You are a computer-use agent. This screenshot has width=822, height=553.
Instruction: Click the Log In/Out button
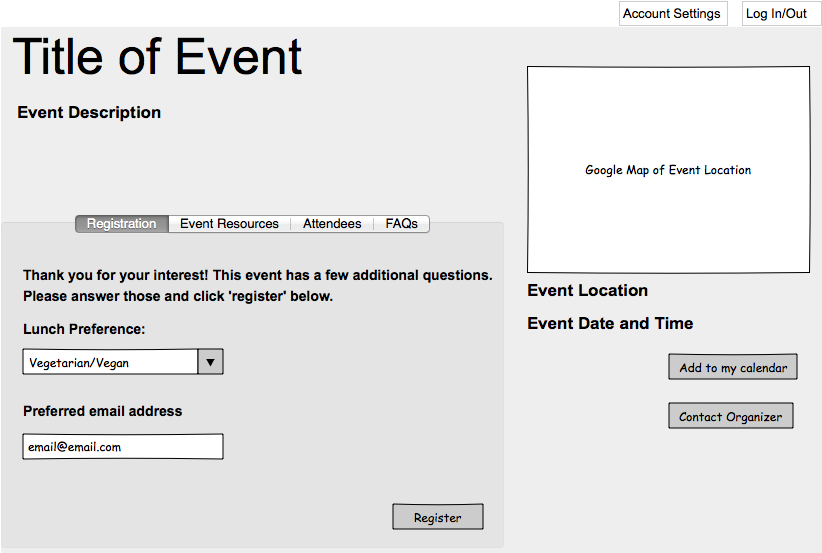(777, 14)
